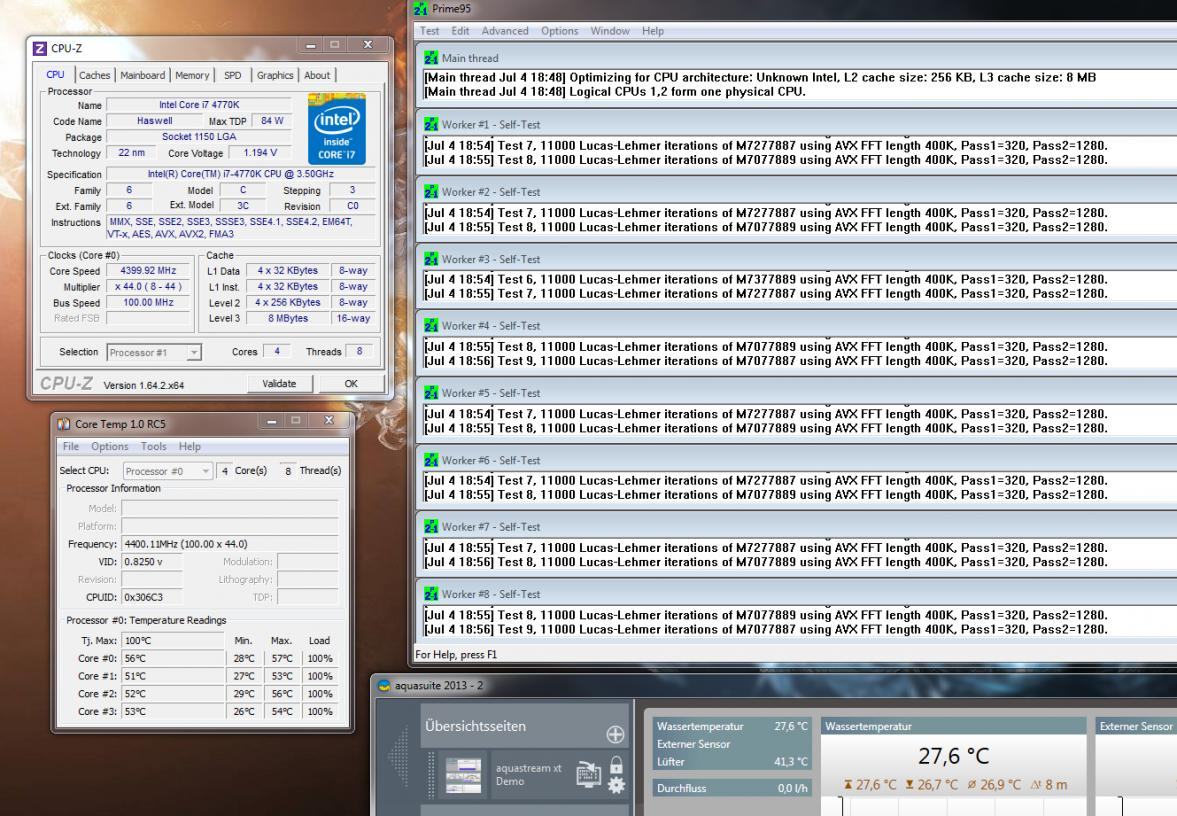The image size is (1177, 816).
Task: Open the Window menu in Prime95
Action: tap(610, 31)
